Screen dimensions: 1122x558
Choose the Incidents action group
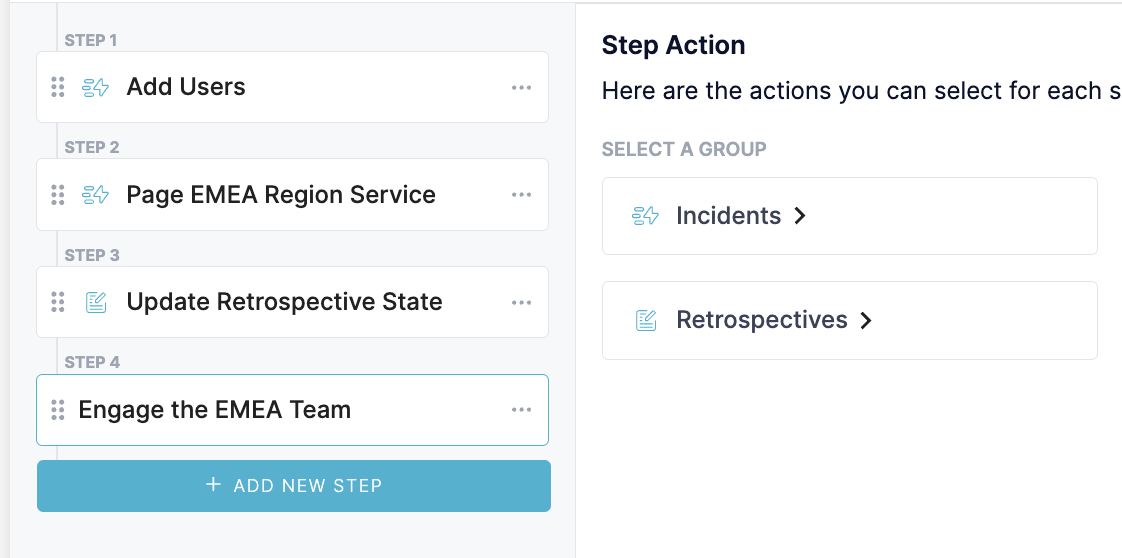[850, 216]
